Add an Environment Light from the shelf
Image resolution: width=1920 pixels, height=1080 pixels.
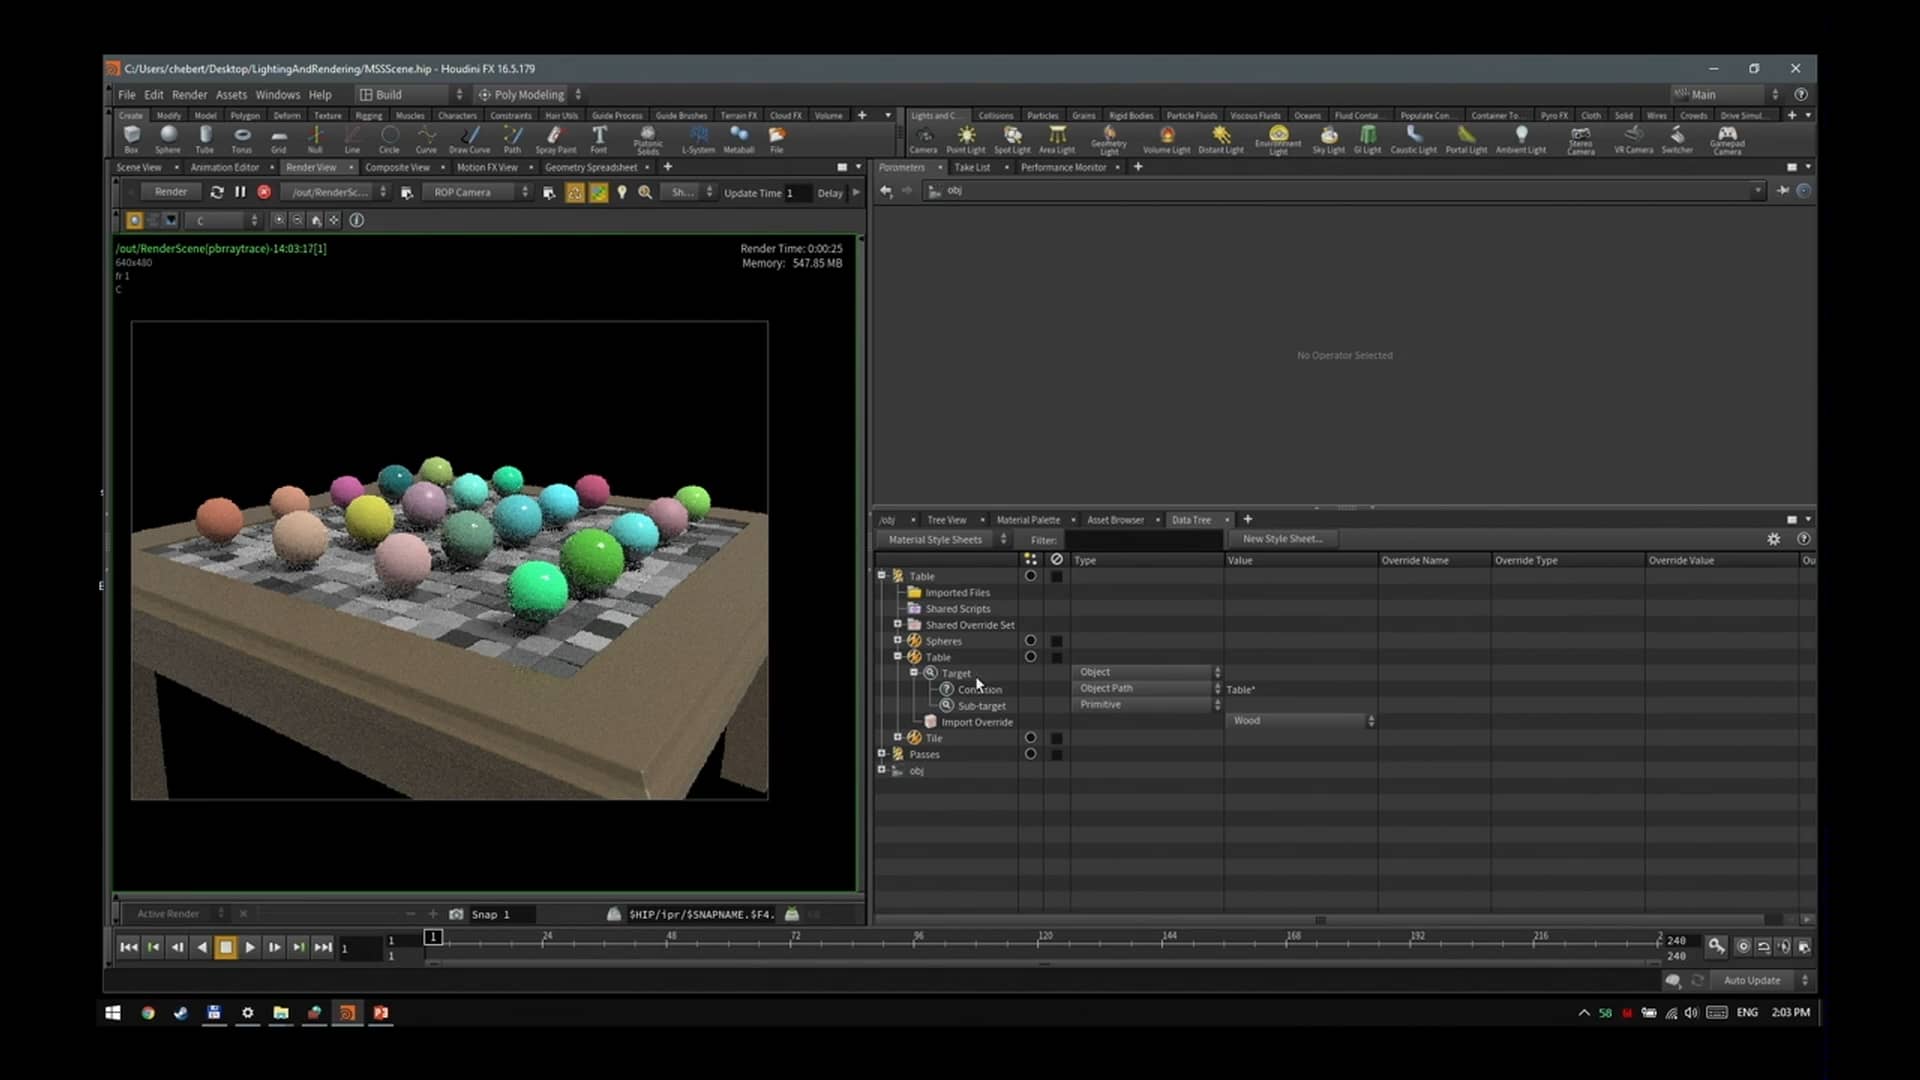click(x=1277, y=138)
